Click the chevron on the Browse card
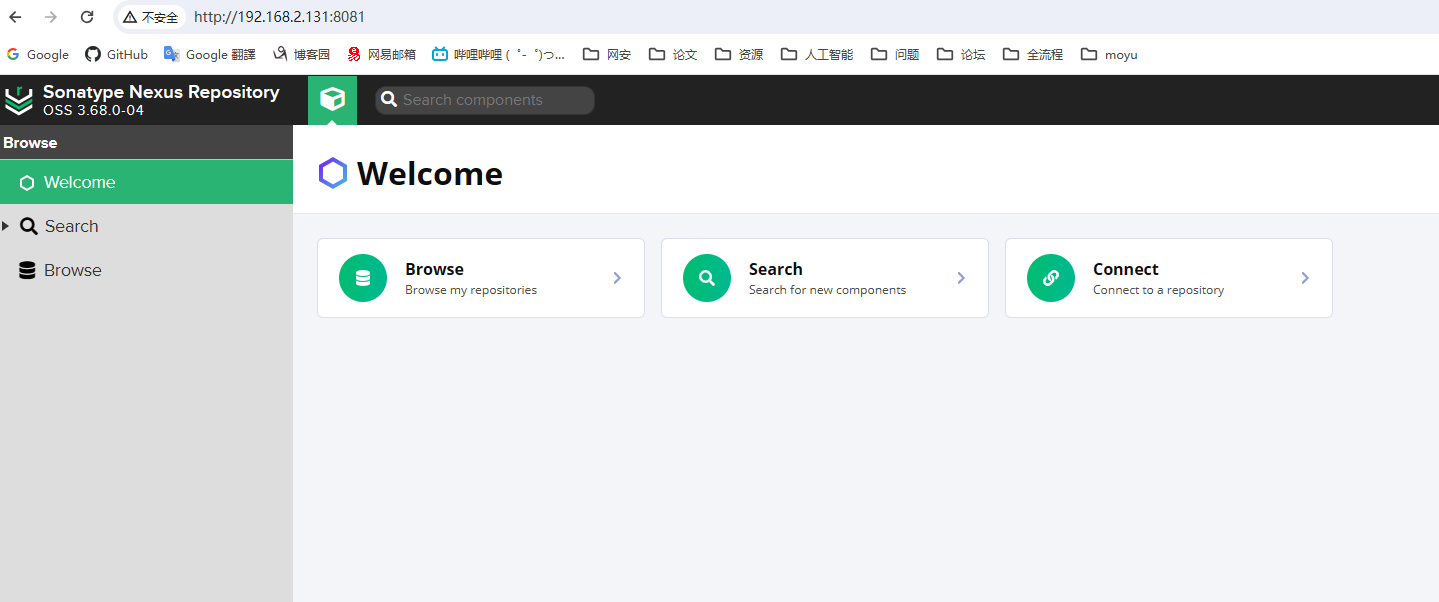The image size is (1439, 602). click(x=617, y=278)
